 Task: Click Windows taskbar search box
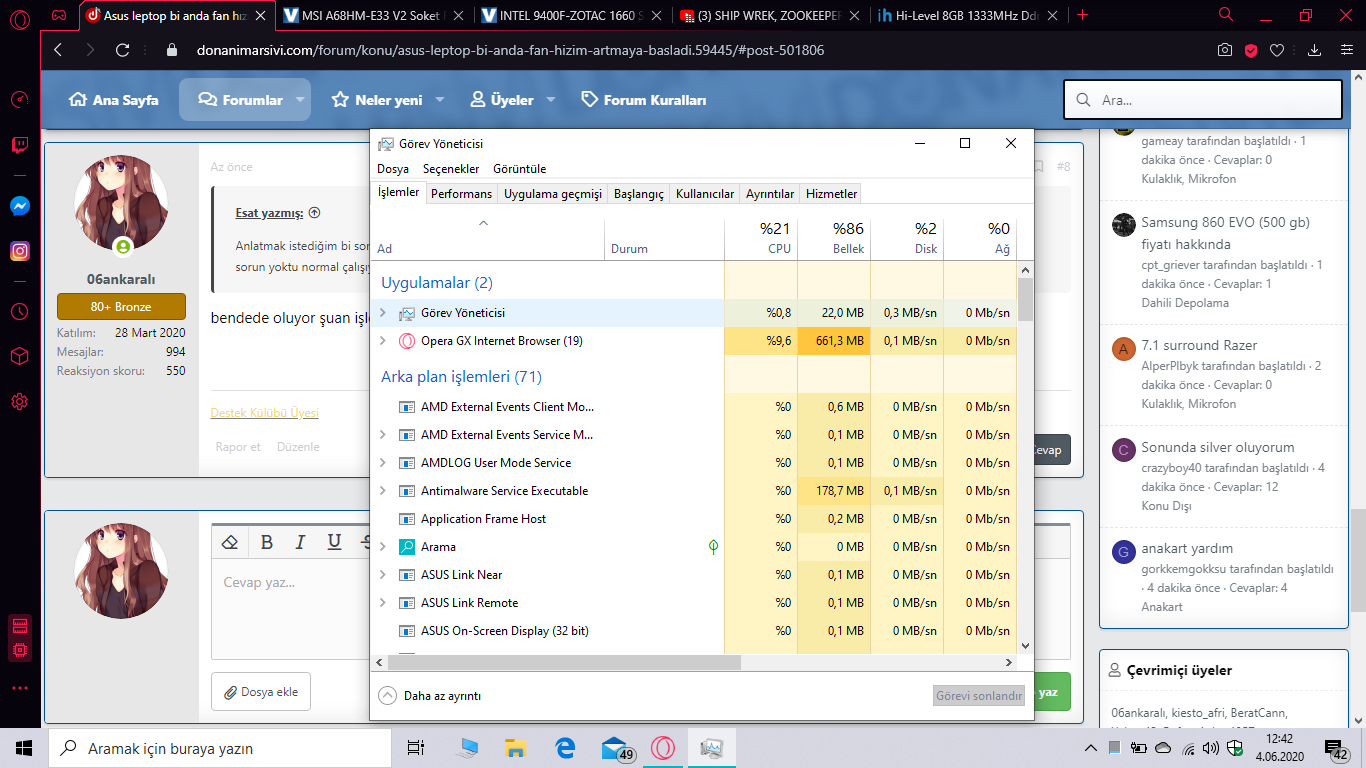pyautogui.click(x=221, y=748)
